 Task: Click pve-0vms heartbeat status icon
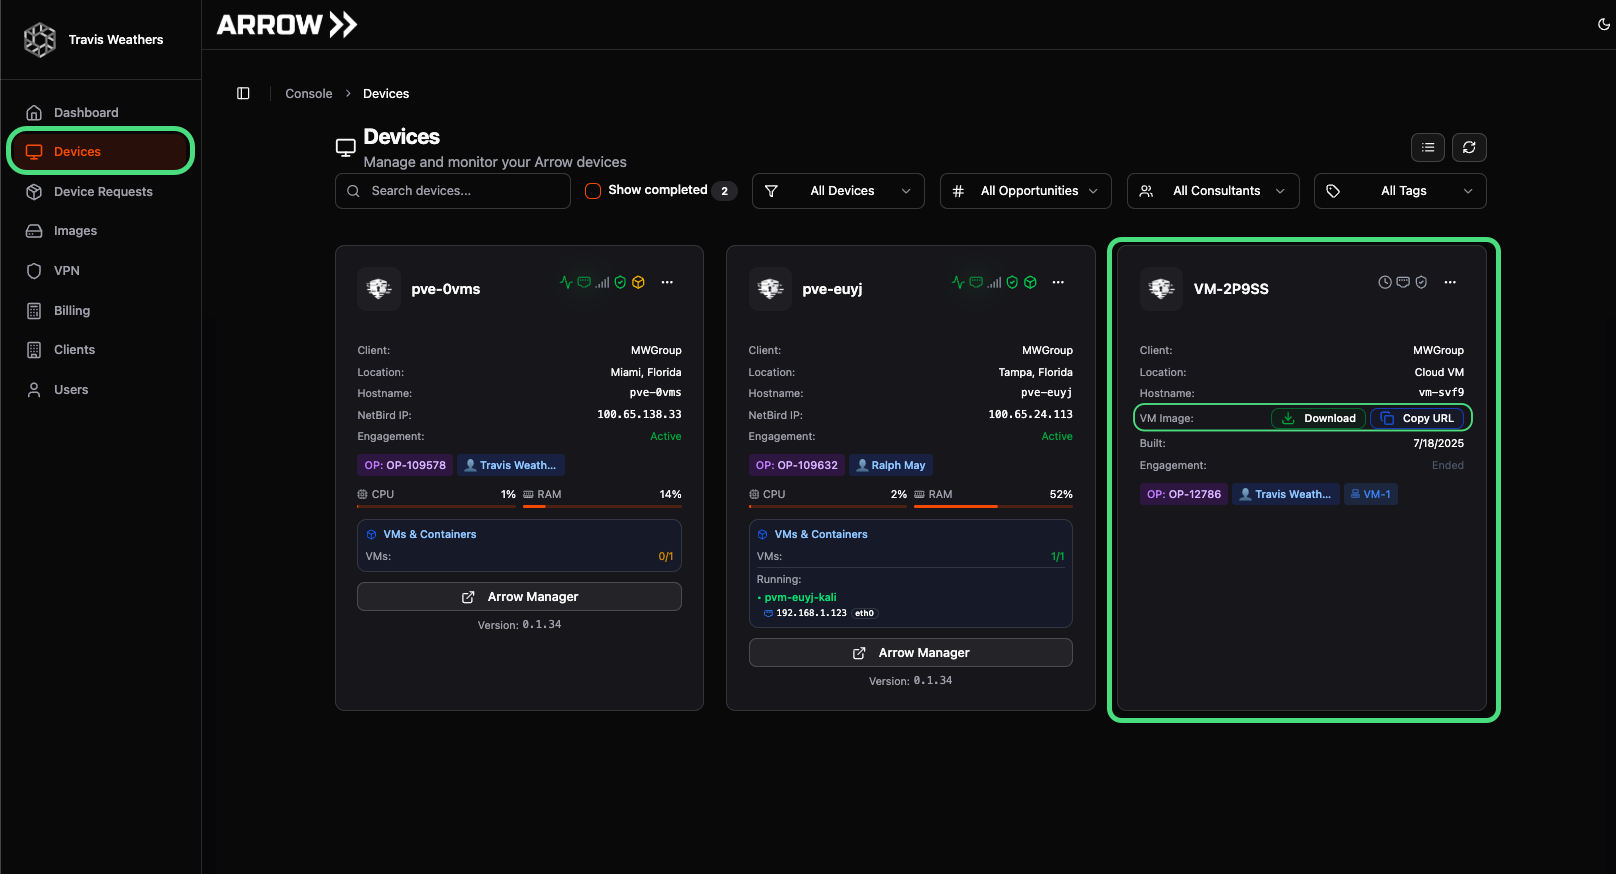566,283
